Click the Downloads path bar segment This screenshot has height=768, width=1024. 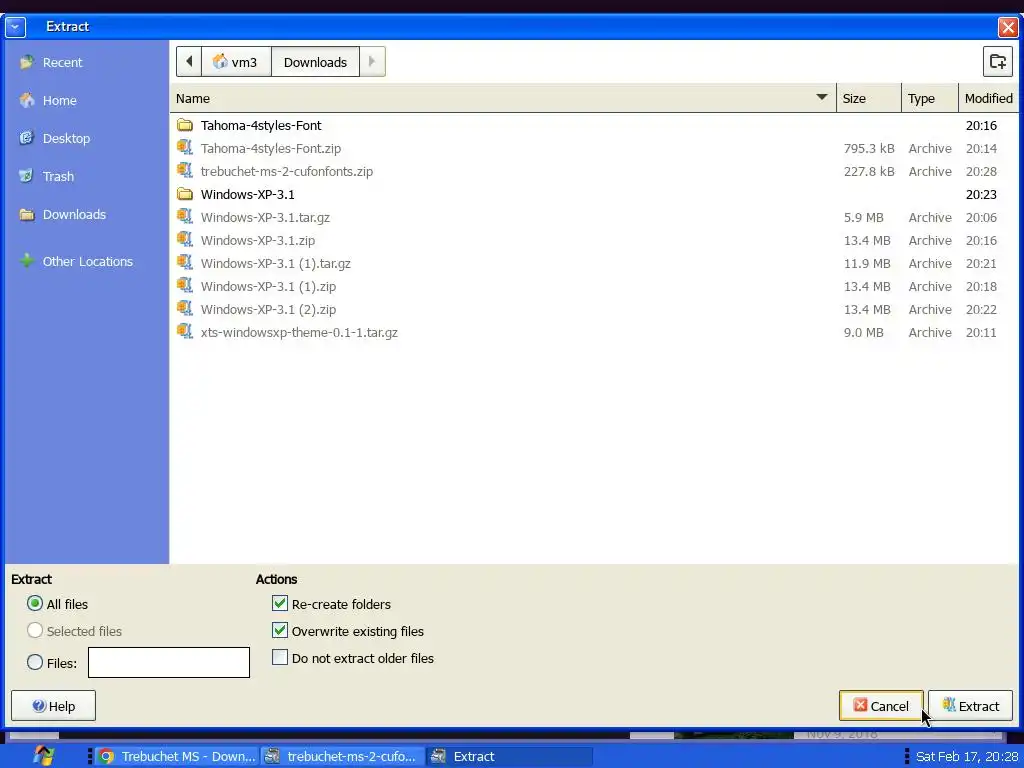click(x=315, y=61)
